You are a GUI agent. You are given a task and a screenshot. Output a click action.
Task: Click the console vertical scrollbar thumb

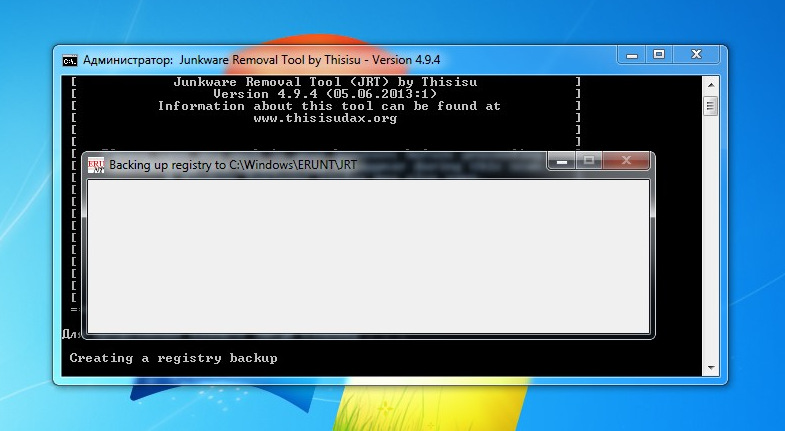click(x=711, y=106)
